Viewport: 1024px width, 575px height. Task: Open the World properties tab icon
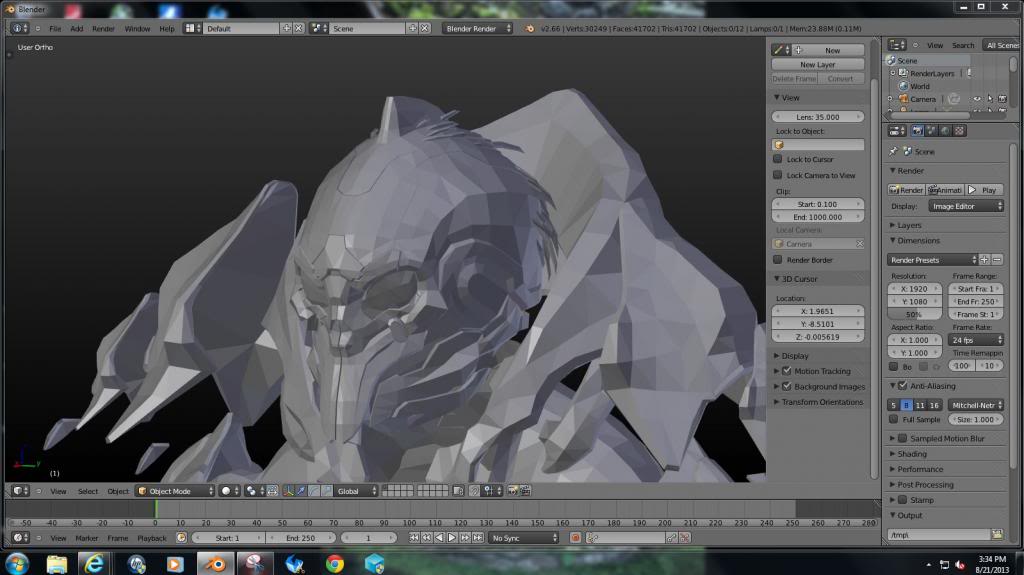(946, 131)
